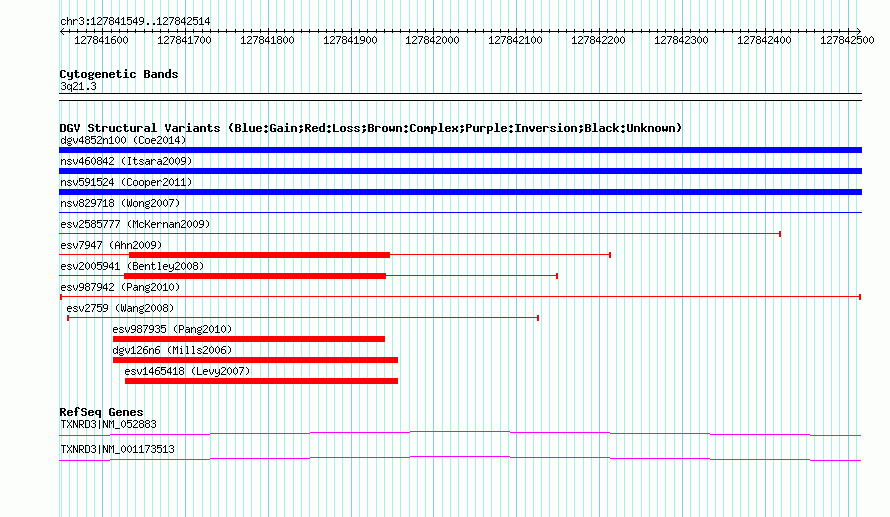Click the red end tick of esv2759

click(x=538, y=318)
